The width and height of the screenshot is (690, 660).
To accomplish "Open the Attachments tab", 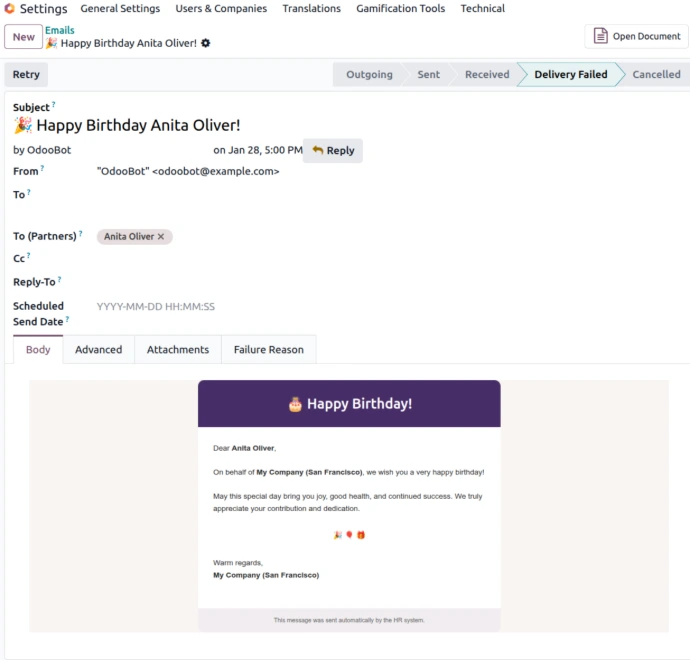I will pos(178,350).
